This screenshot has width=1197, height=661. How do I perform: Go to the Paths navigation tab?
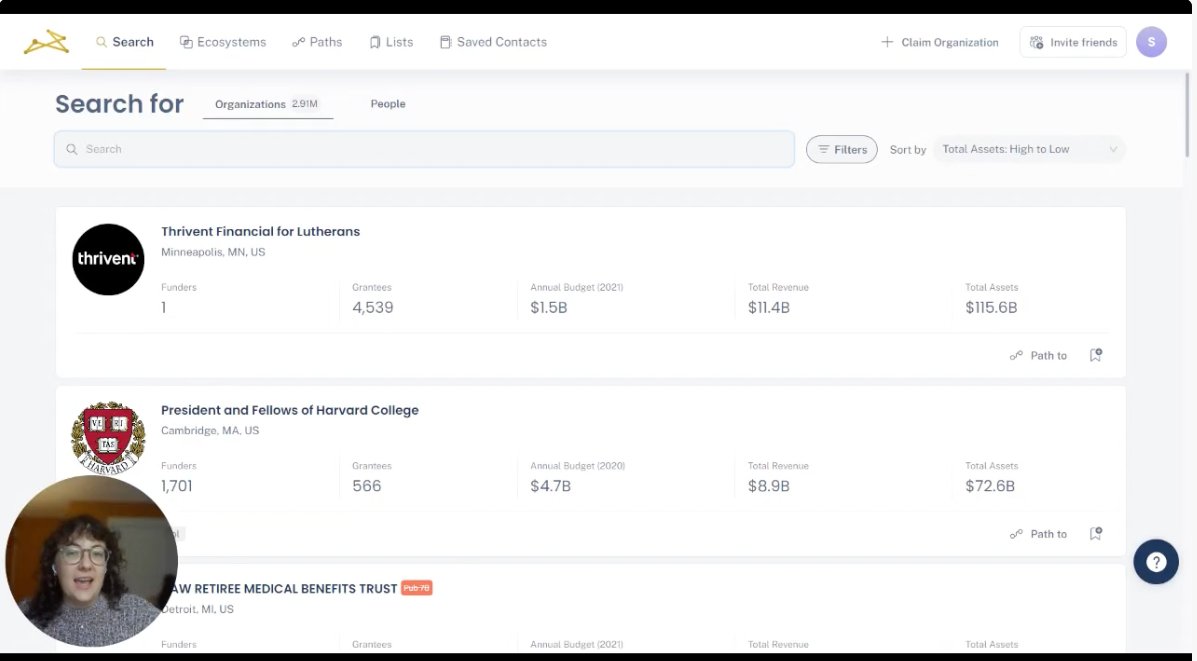pyautogui.click(x=317, y=42)
